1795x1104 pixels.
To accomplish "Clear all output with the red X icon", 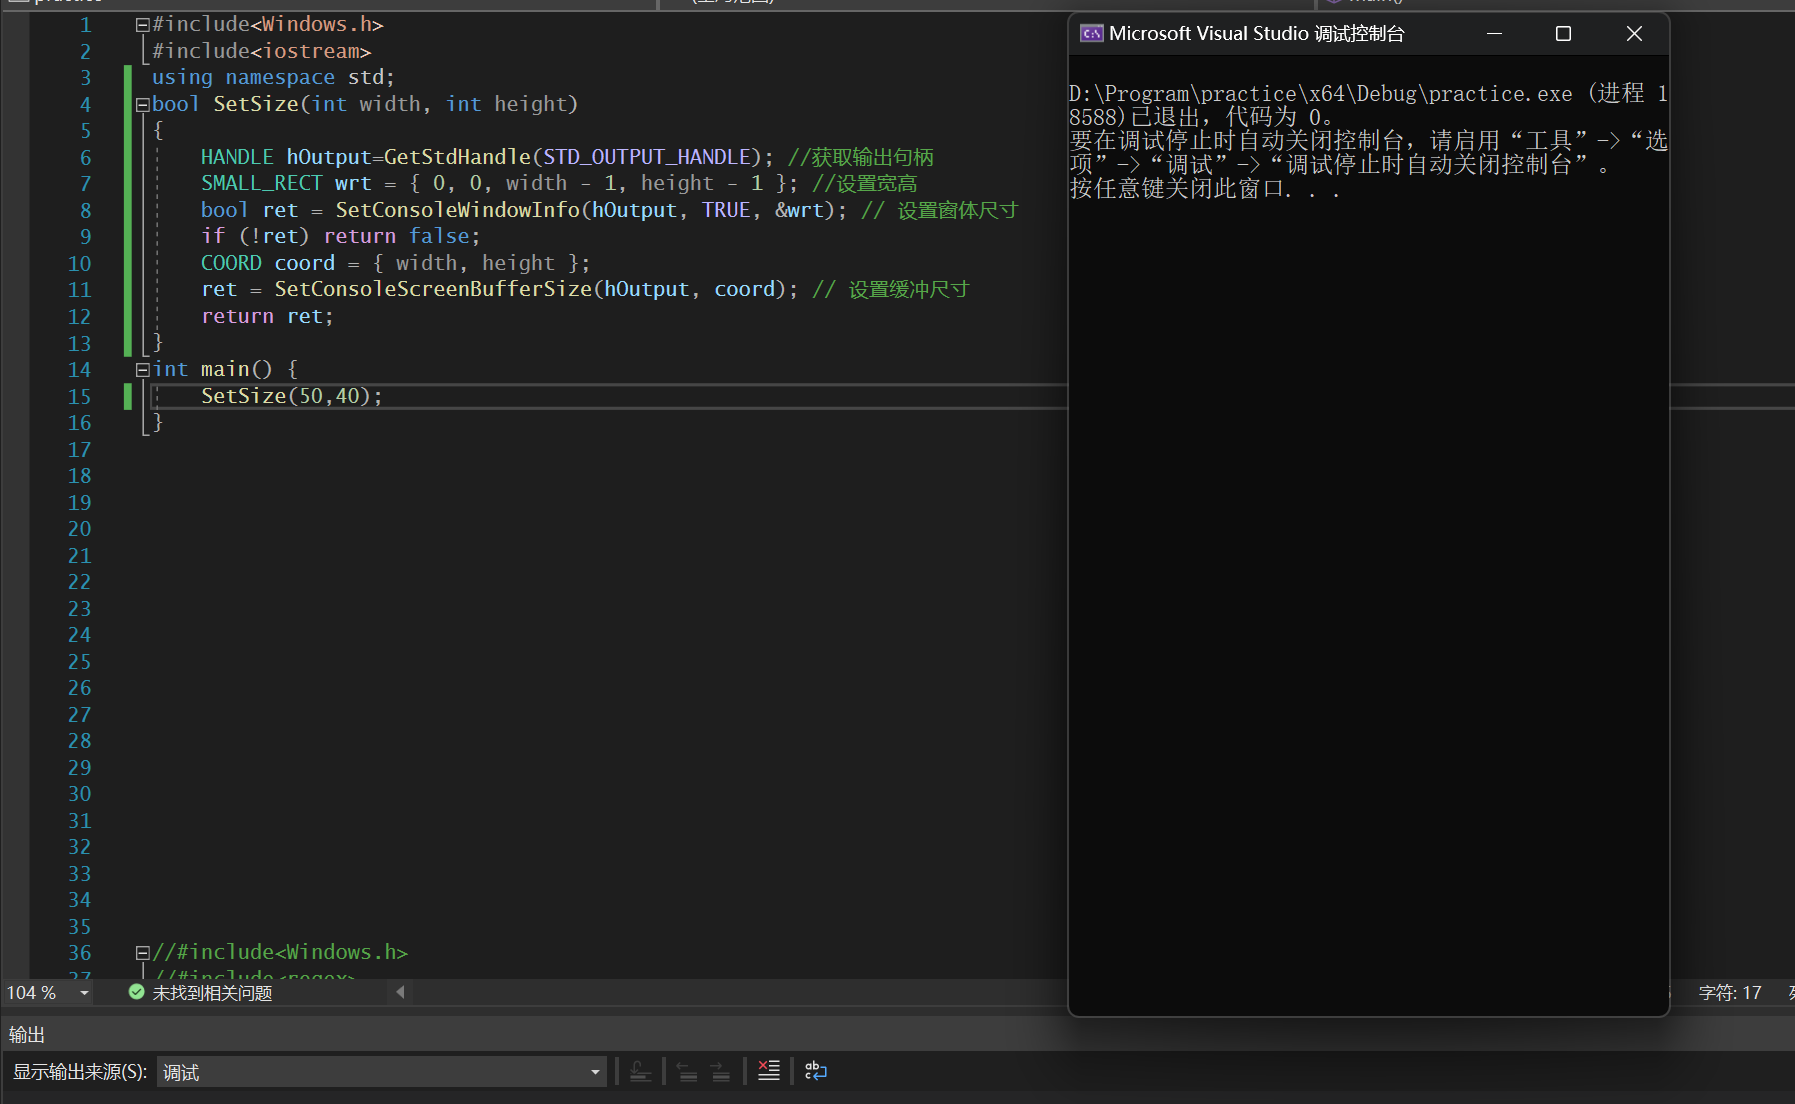I will (768, 1071).
